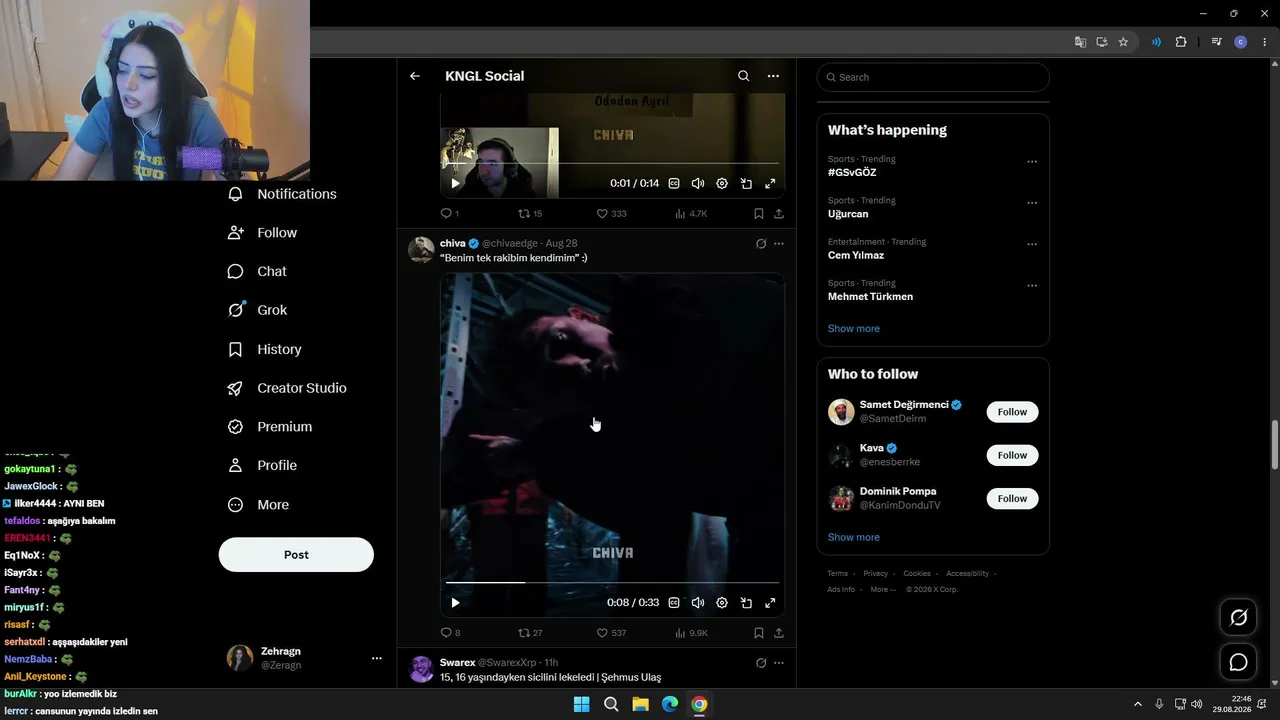Open Chrome extensions puzzle icon
Viewport: 1280px width, 720px height.
pos(1181,42)
